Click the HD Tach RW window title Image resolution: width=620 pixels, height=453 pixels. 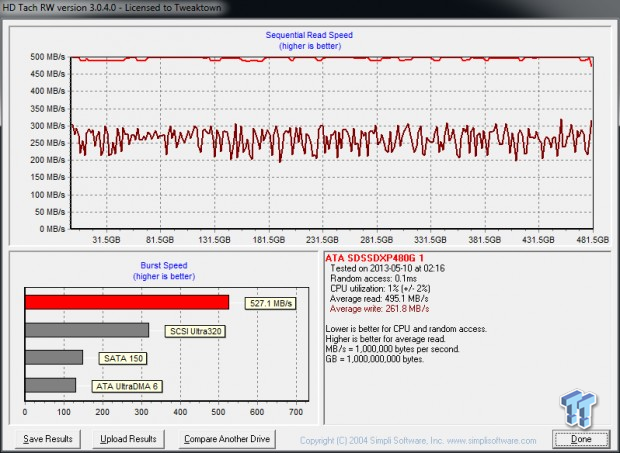(112, 8)
